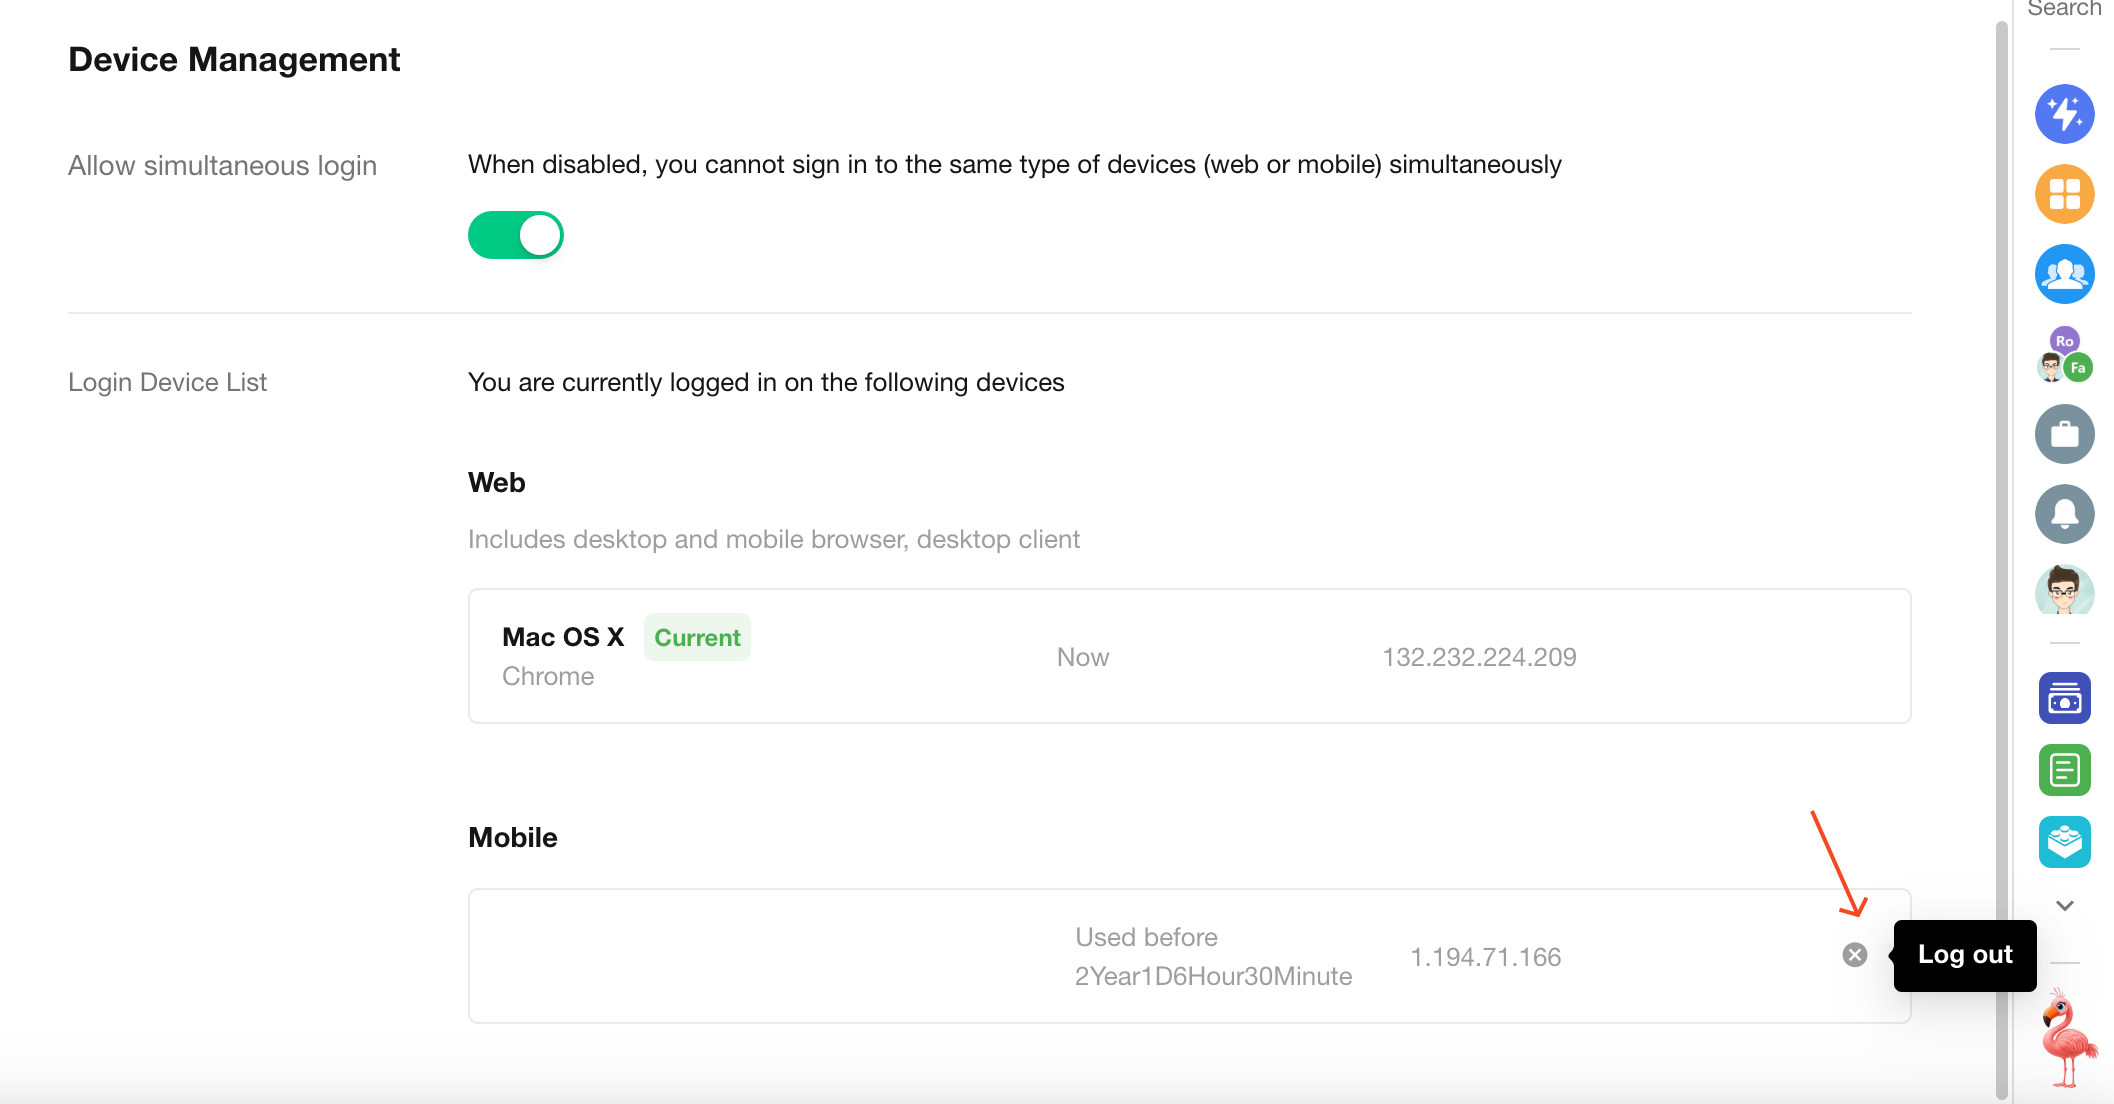Open the blue contacts group icon
The height and width of the screenshot is (1104, 2114).
click(x=2064, y=274)
